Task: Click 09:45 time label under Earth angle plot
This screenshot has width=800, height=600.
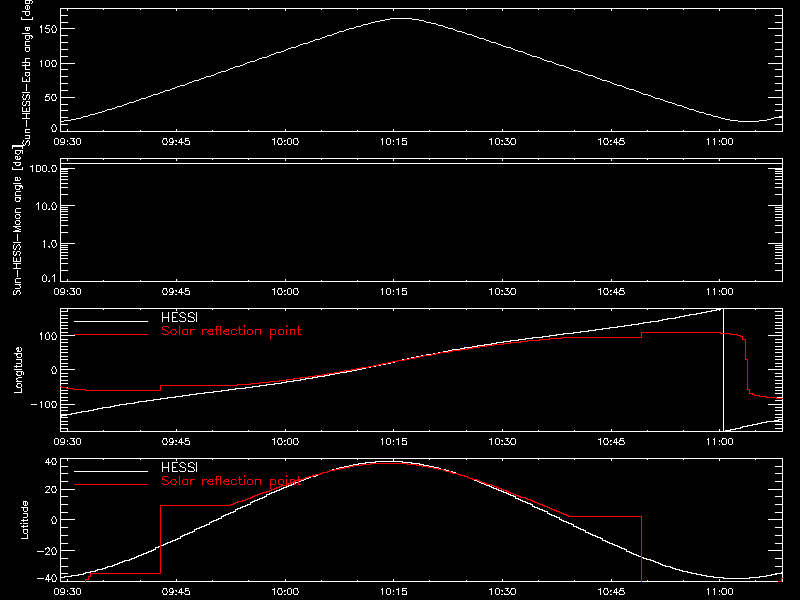Action: 176,141
